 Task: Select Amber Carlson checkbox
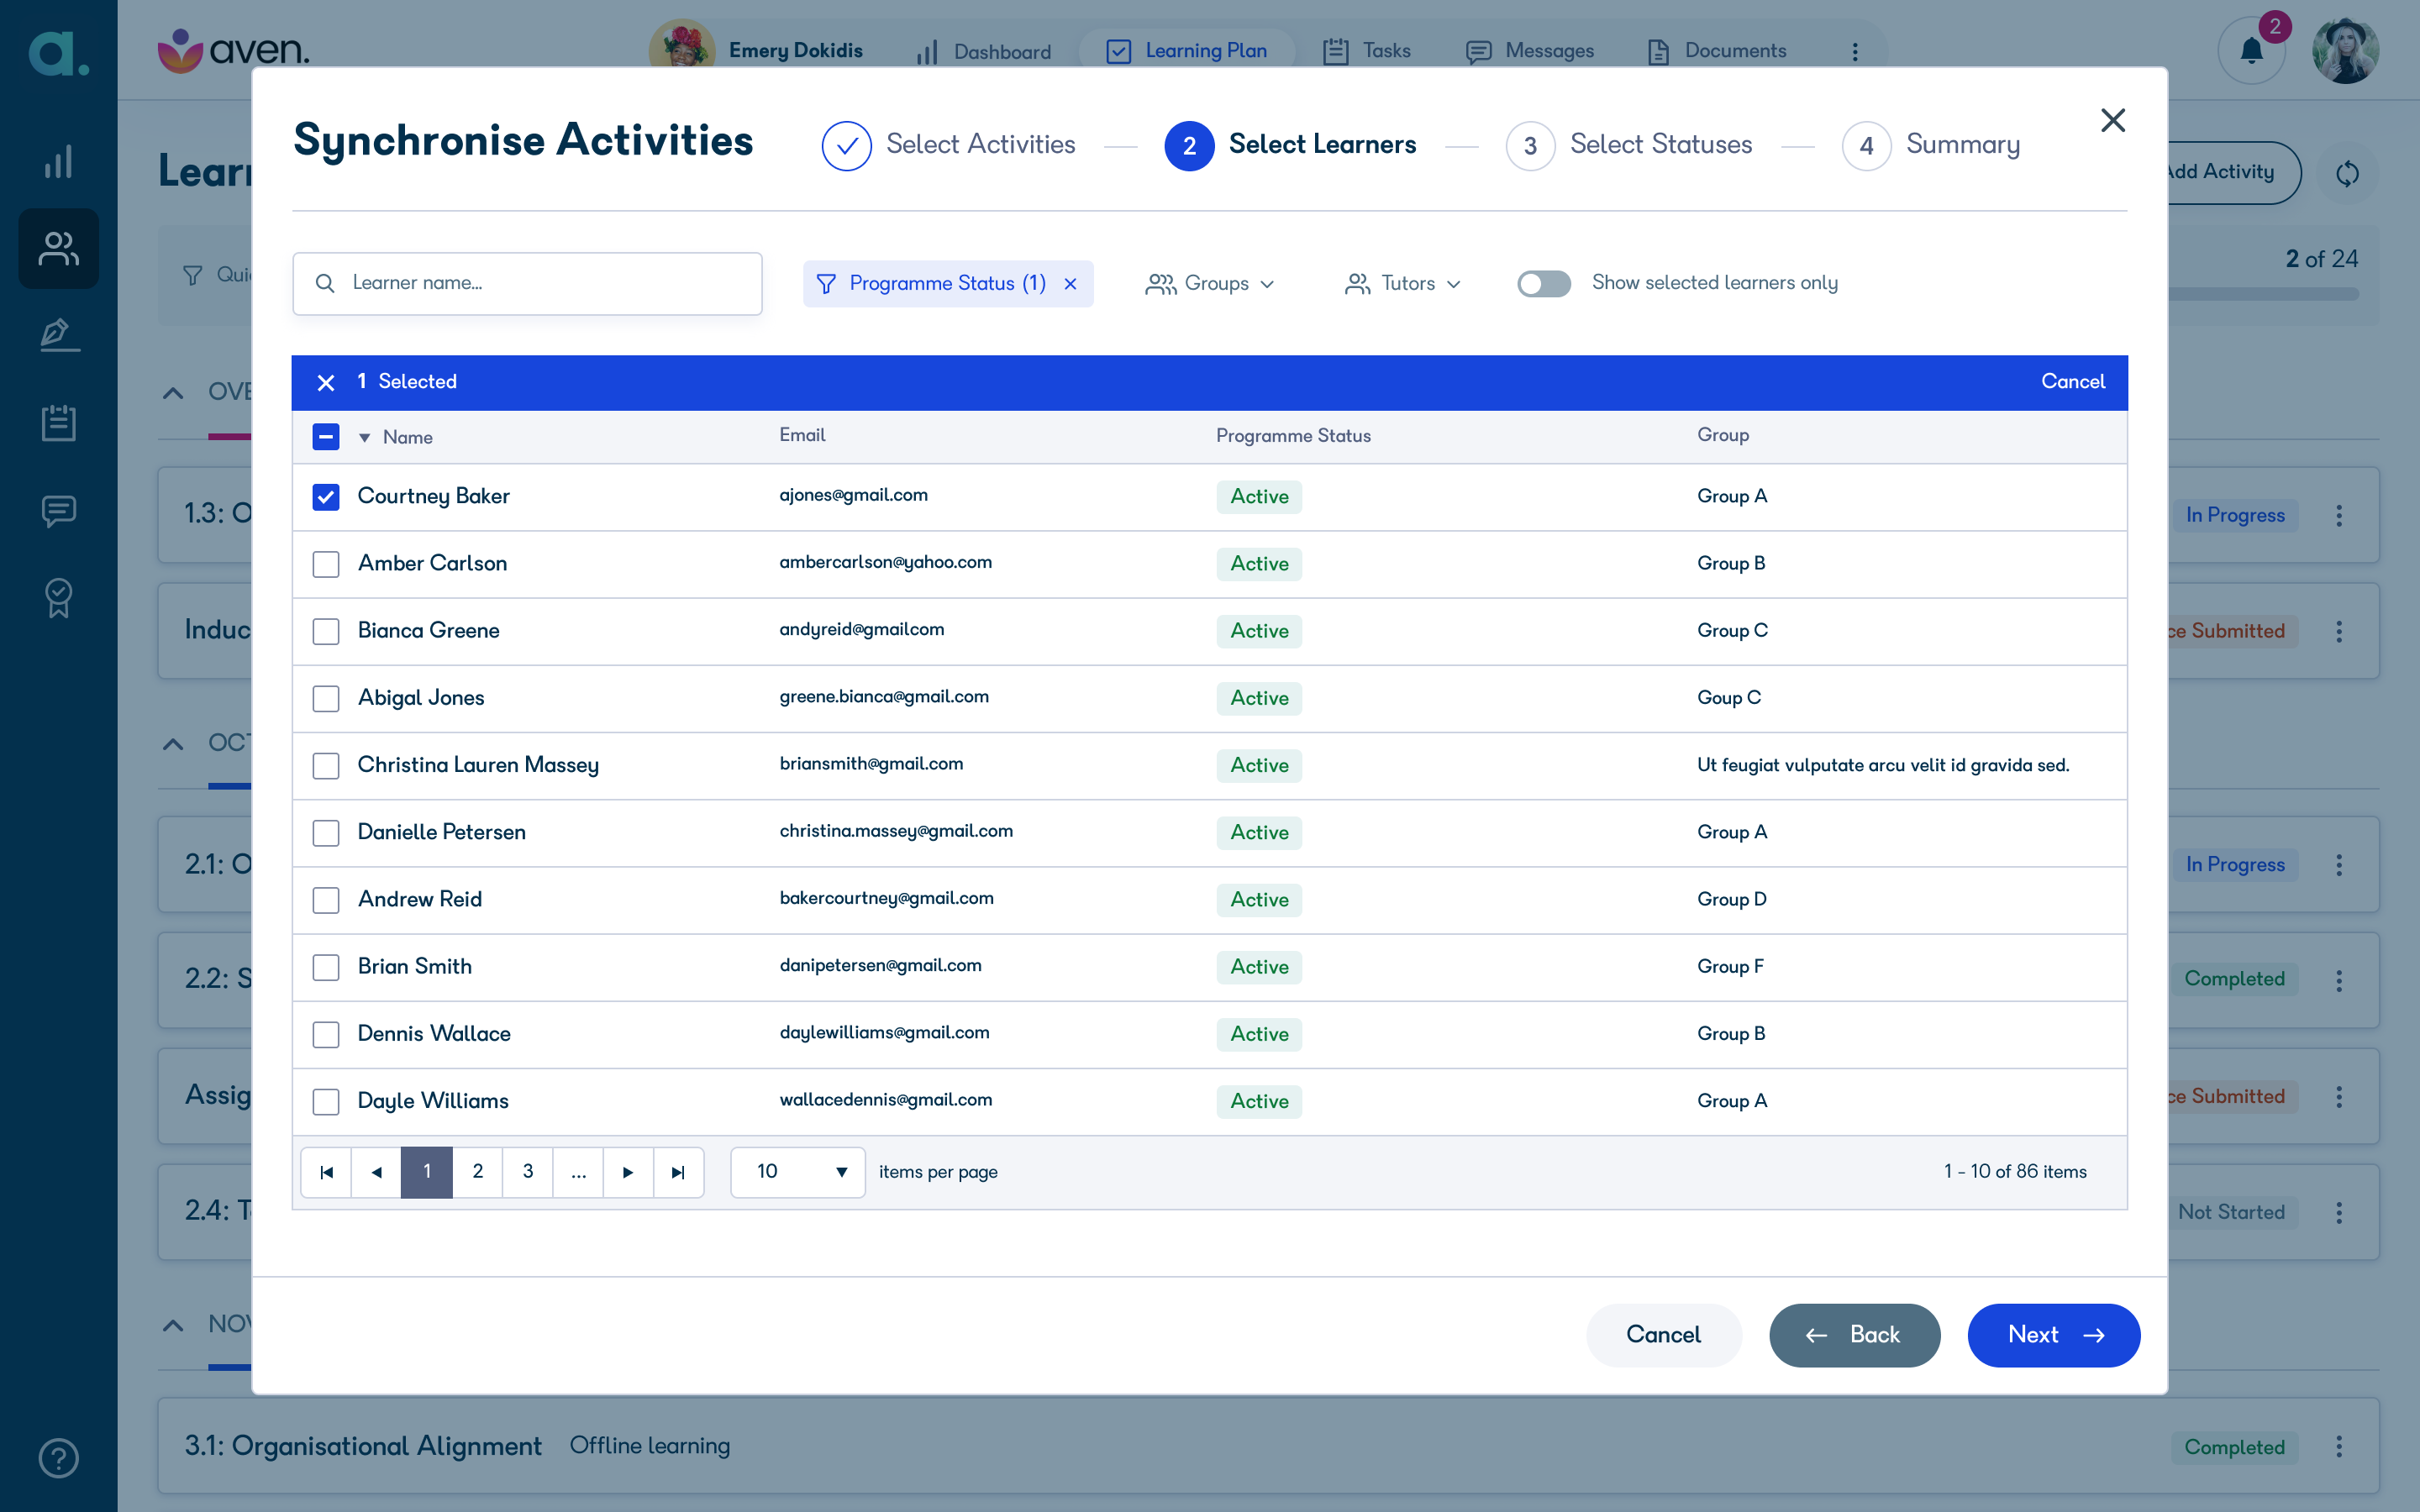pyautogui.click(x=326, y=564)
